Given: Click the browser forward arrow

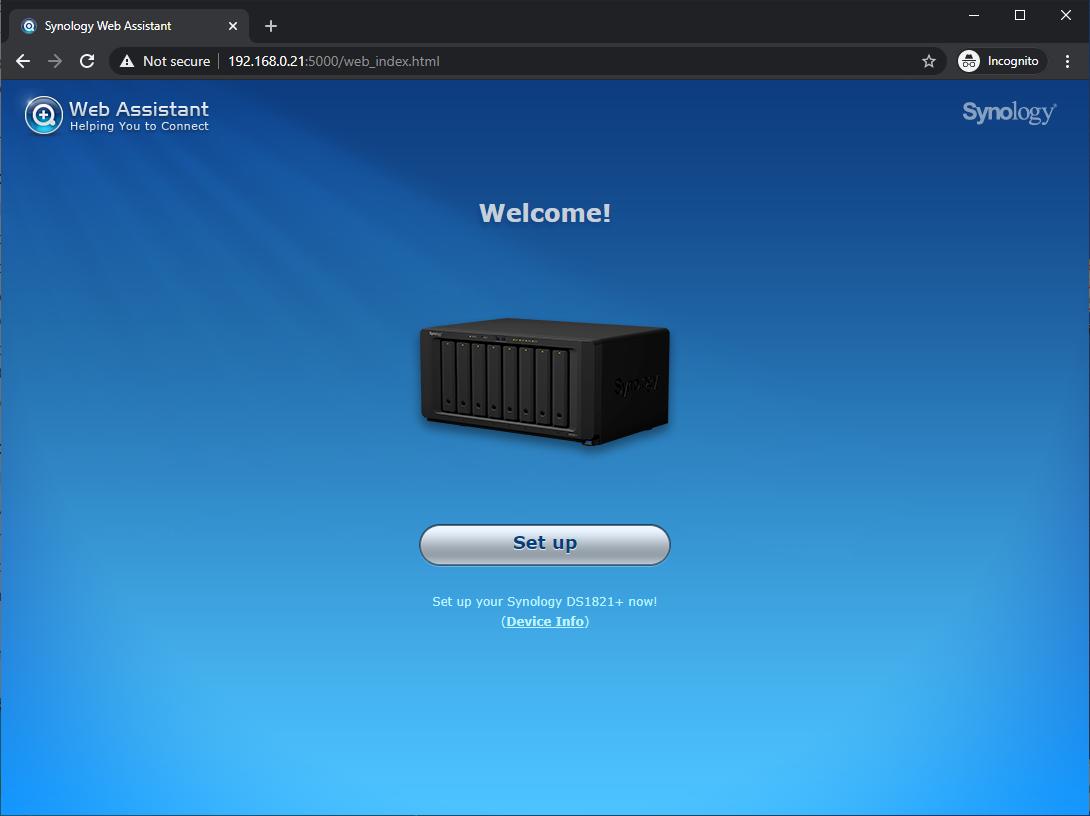Looking at the screenshot, I should pos(55,61).
